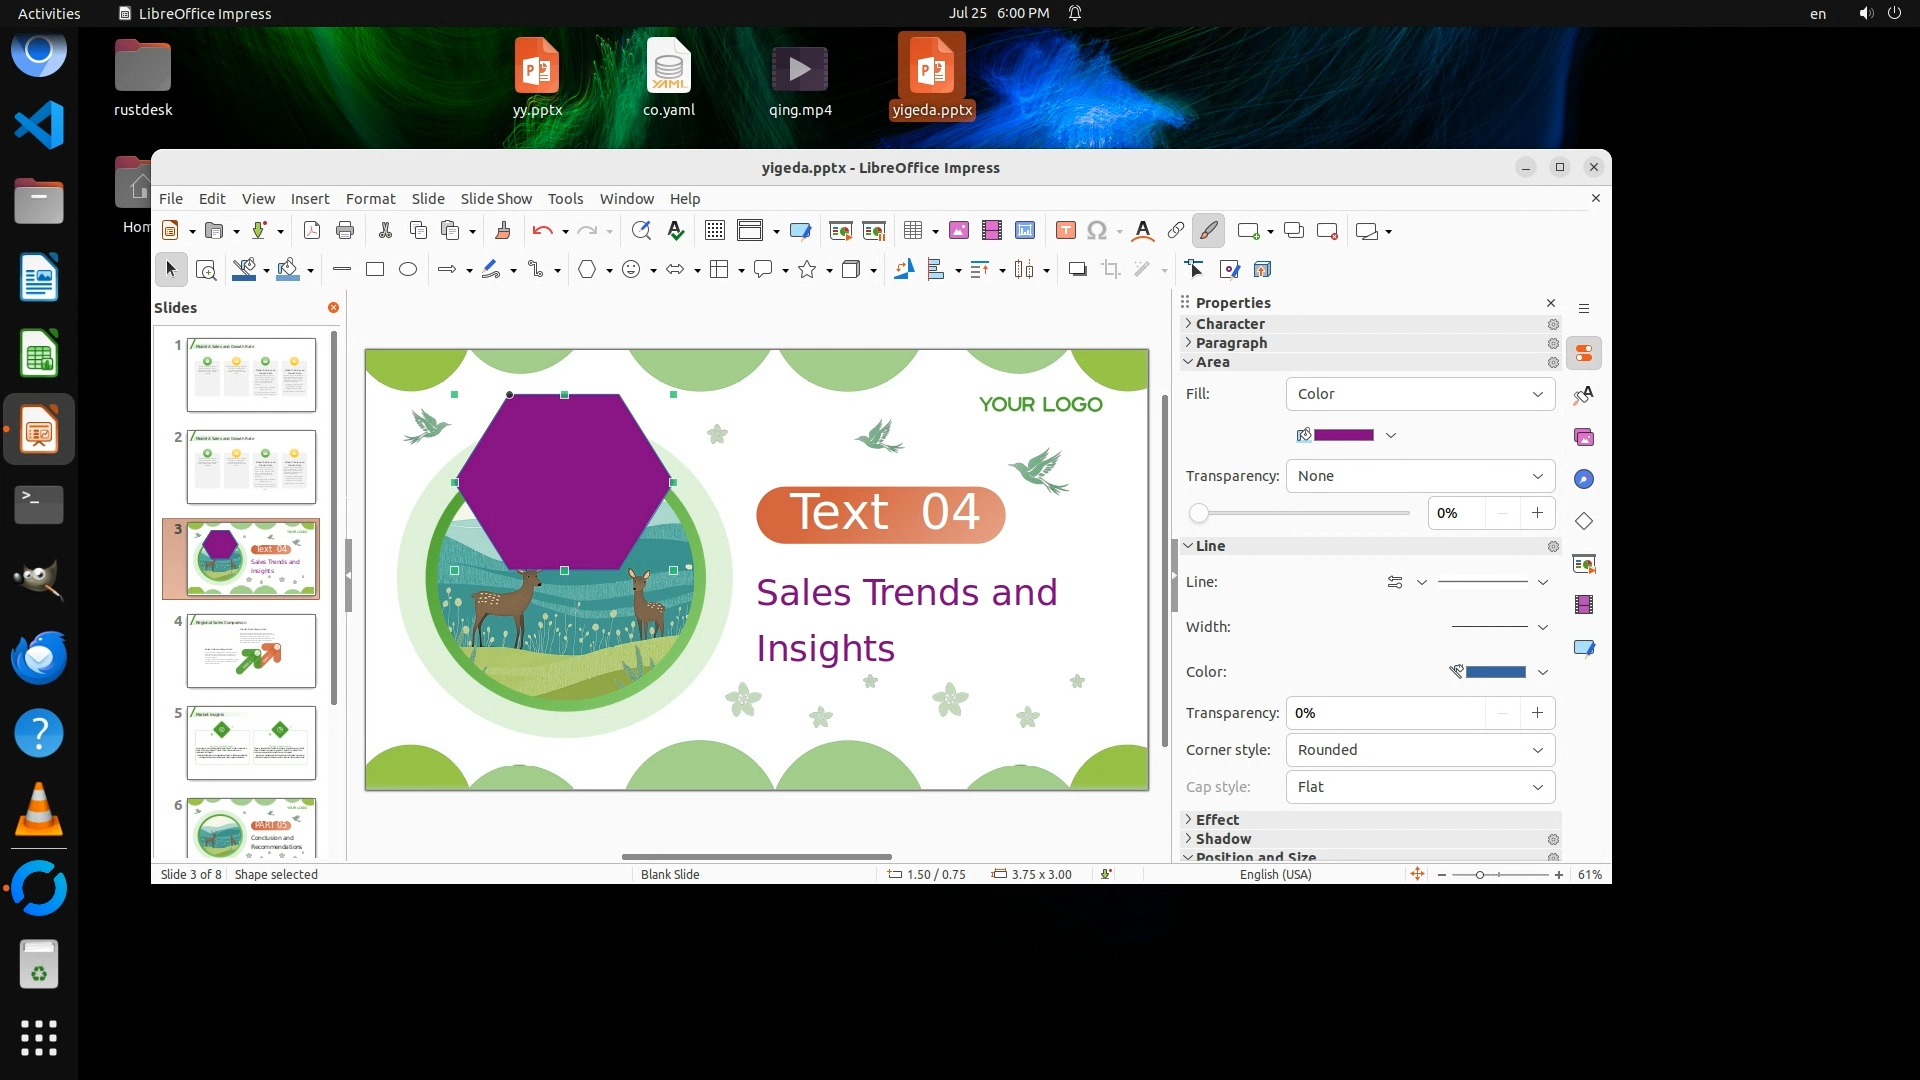The height and width of the screenshot is (1080, 1920).
Task: Click the Clone Formatting paintbrush
Action: pos(503,231)
